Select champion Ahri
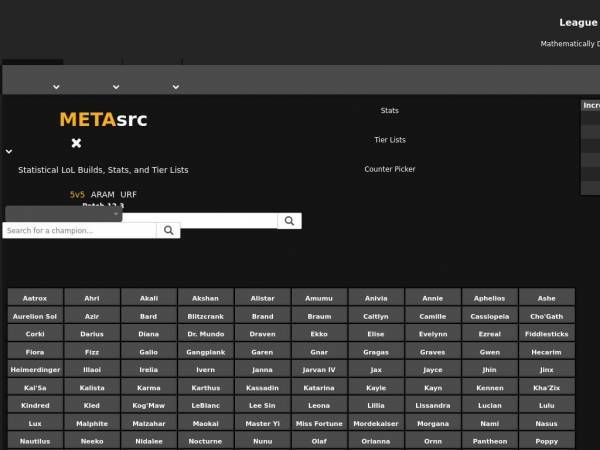Viewport: 600px width, 450px height. 92,297
